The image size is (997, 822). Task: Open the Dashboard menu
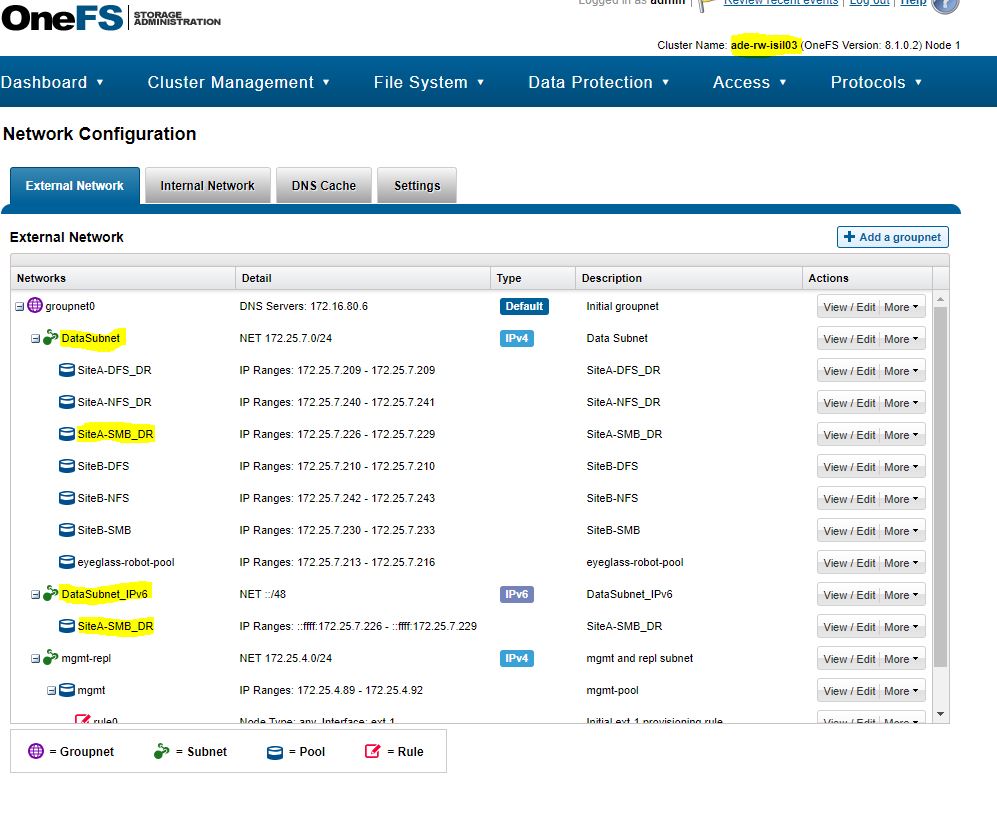tap(52, 82)
